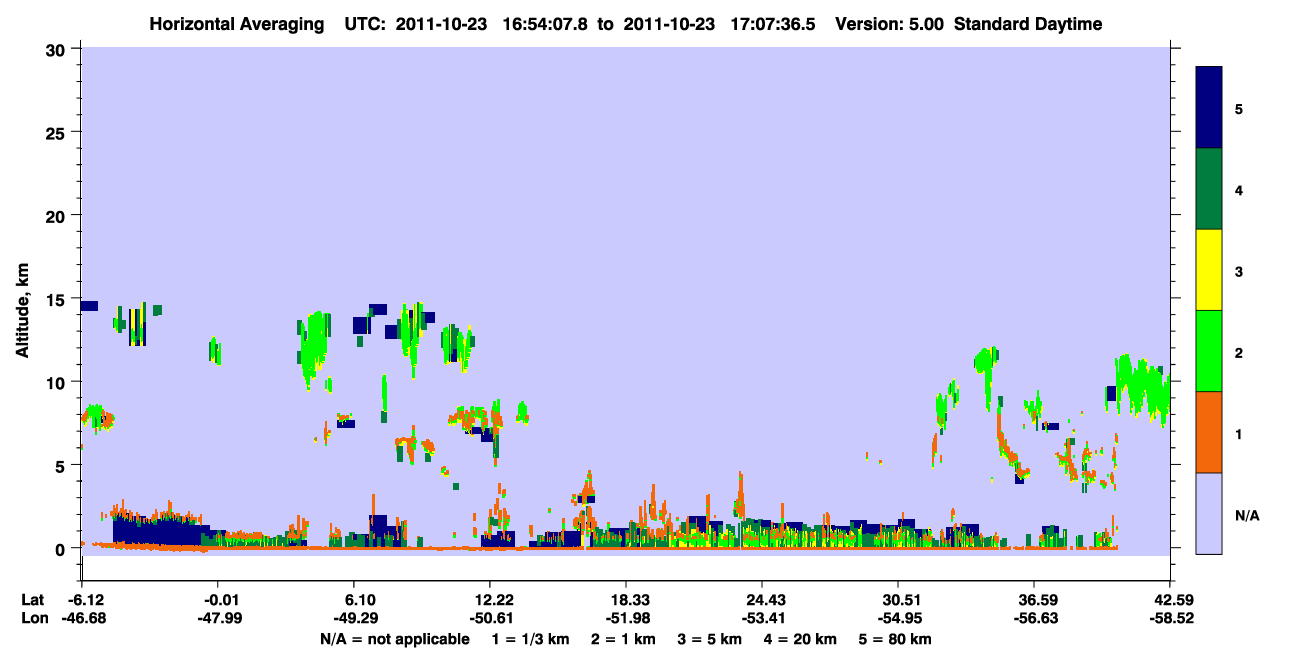This screenshot has height=667, width=1300.
Task: Click the 'Standard Daytime' label
Action: pyautogui.click(x=1028, y=24)
